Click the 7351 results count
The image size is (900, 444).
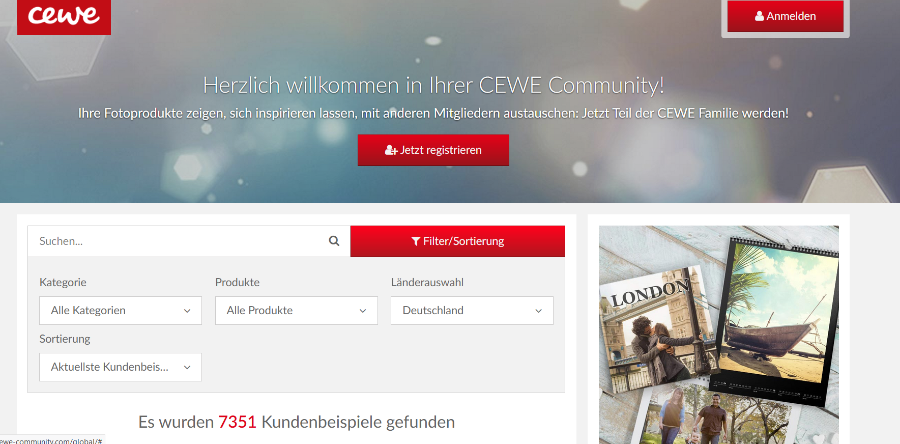(237, 423)
